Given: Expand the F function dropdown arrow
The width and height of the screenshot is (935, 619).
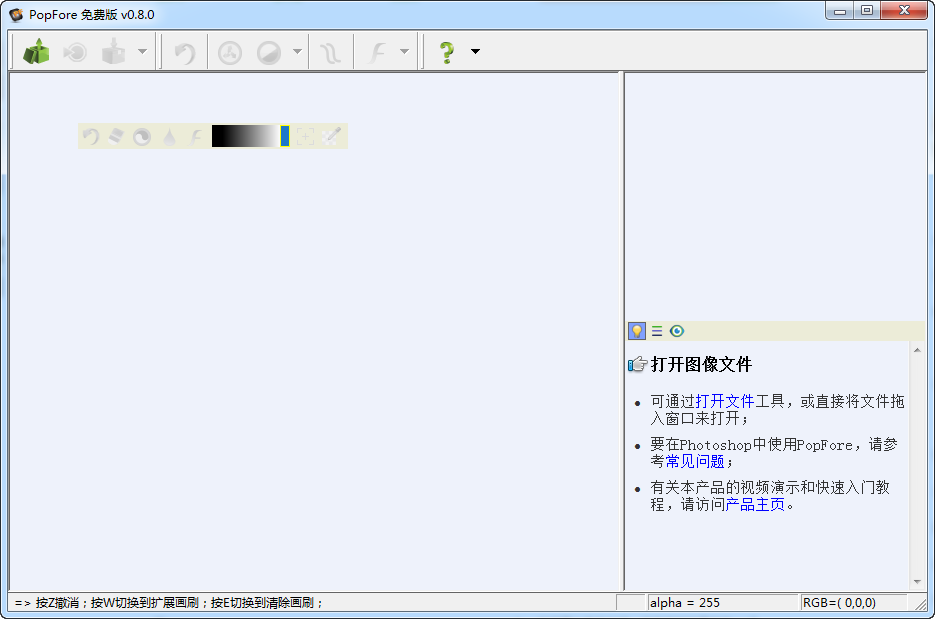Looking at the screenshot, I should pos(404,51).
